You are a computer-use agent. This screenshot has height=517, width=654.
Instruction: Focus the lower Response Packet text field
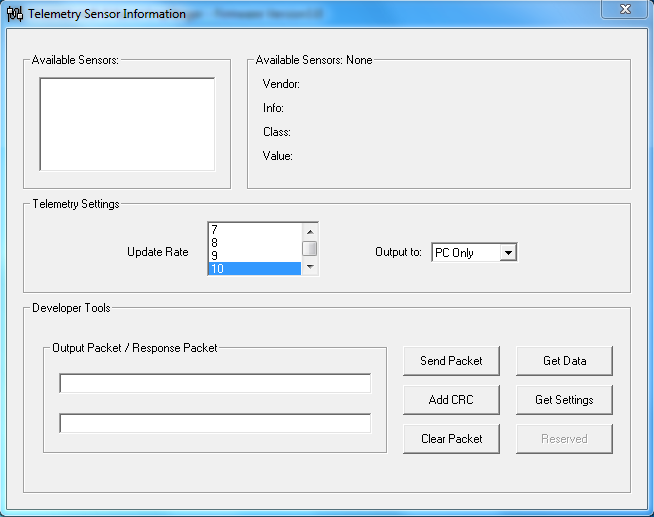(x=215, y=423)
